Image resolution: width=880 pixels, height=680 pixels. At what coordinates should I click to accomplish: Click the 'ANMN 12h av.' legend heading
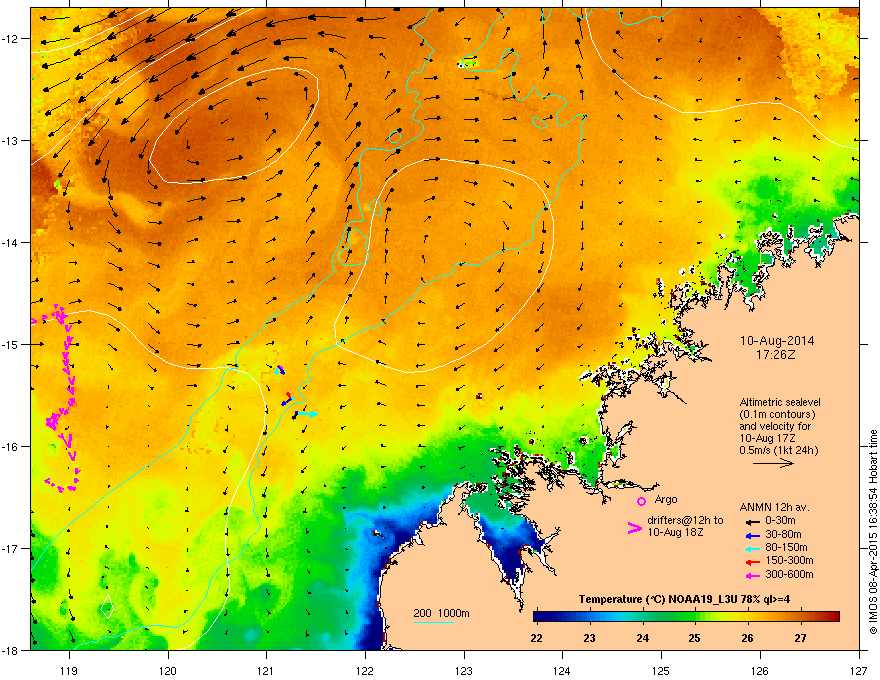(774, 508)
